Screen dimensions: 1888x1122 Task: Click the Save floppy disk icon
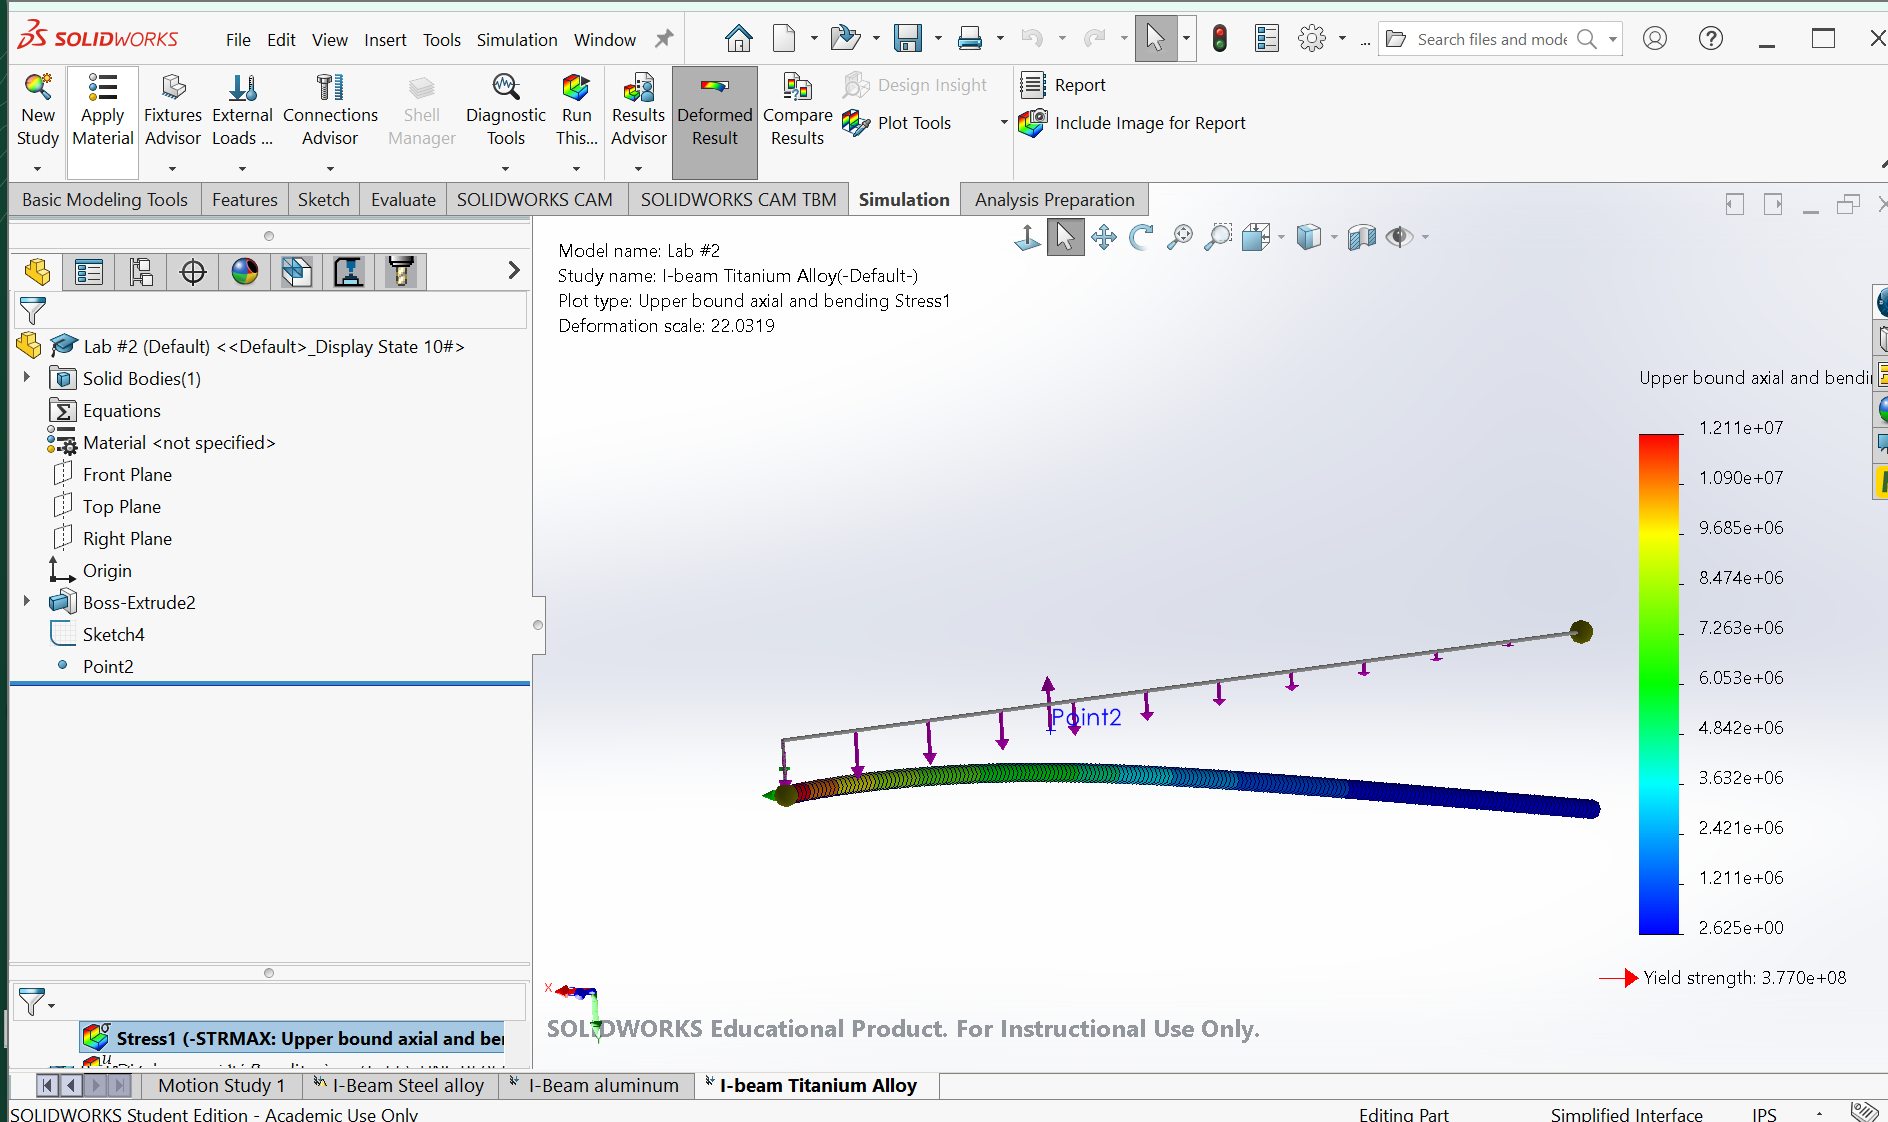tap(908, 39)
